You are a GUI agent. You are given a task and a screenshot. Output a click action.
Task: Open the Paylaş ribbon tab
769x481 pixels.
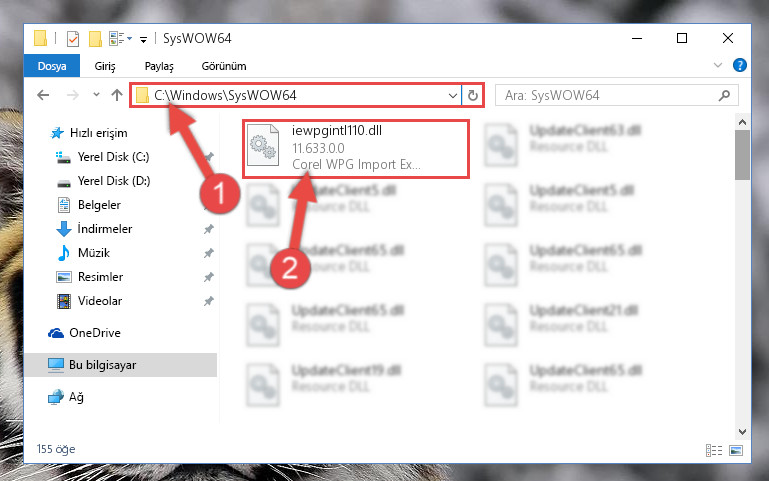coord(159,66)
